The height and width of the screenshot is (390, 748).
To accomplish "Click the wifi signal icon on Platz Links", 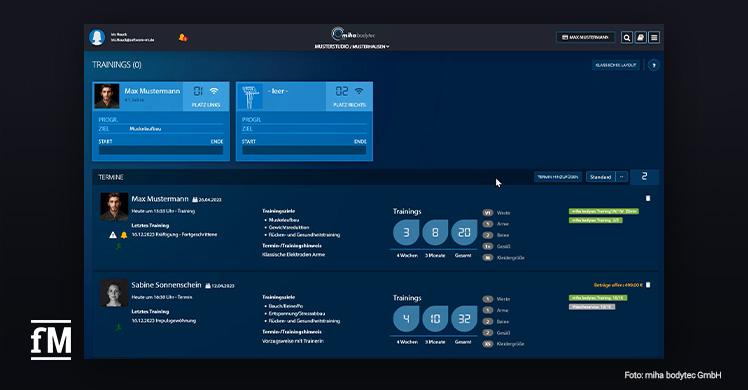I will coord(214,91).
